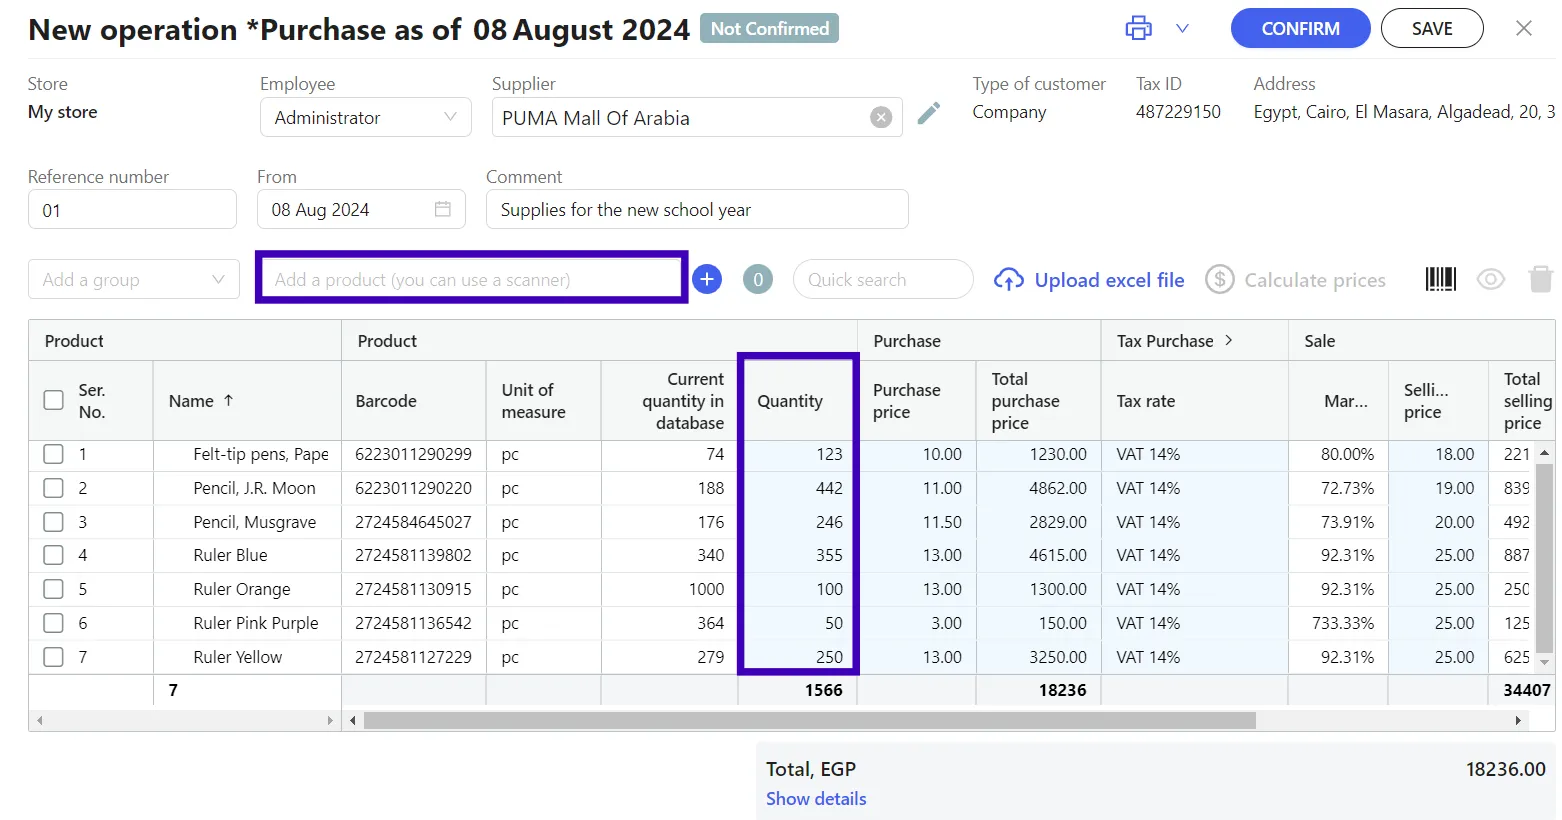Viewport: 1562px width, 820px height.
Task: Check the box for Pencil, Musgrave row
Action: click(54, 522)
